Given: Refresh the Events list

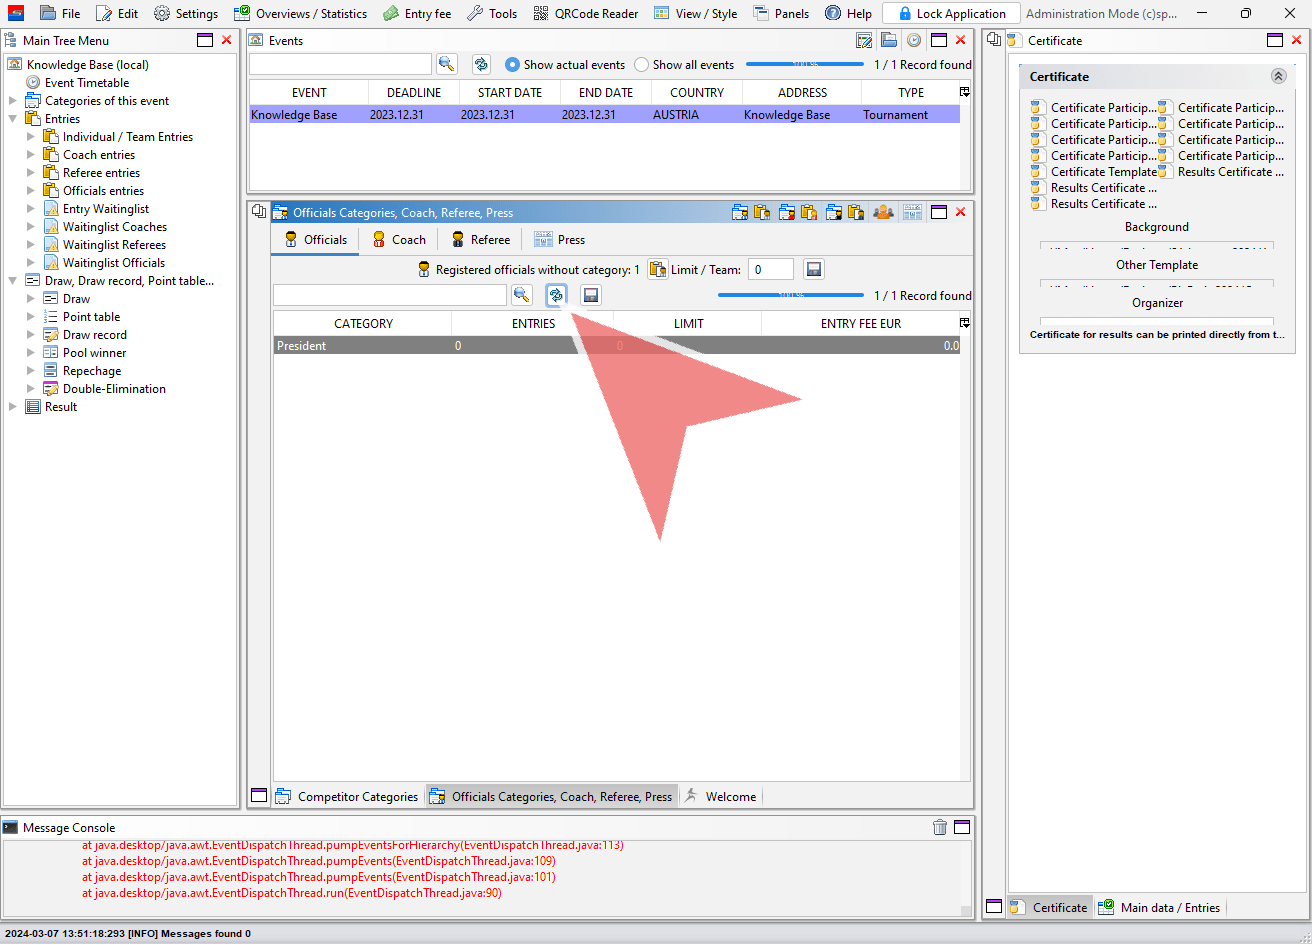Looking at the screenshot, I should (x=481, y=64).
